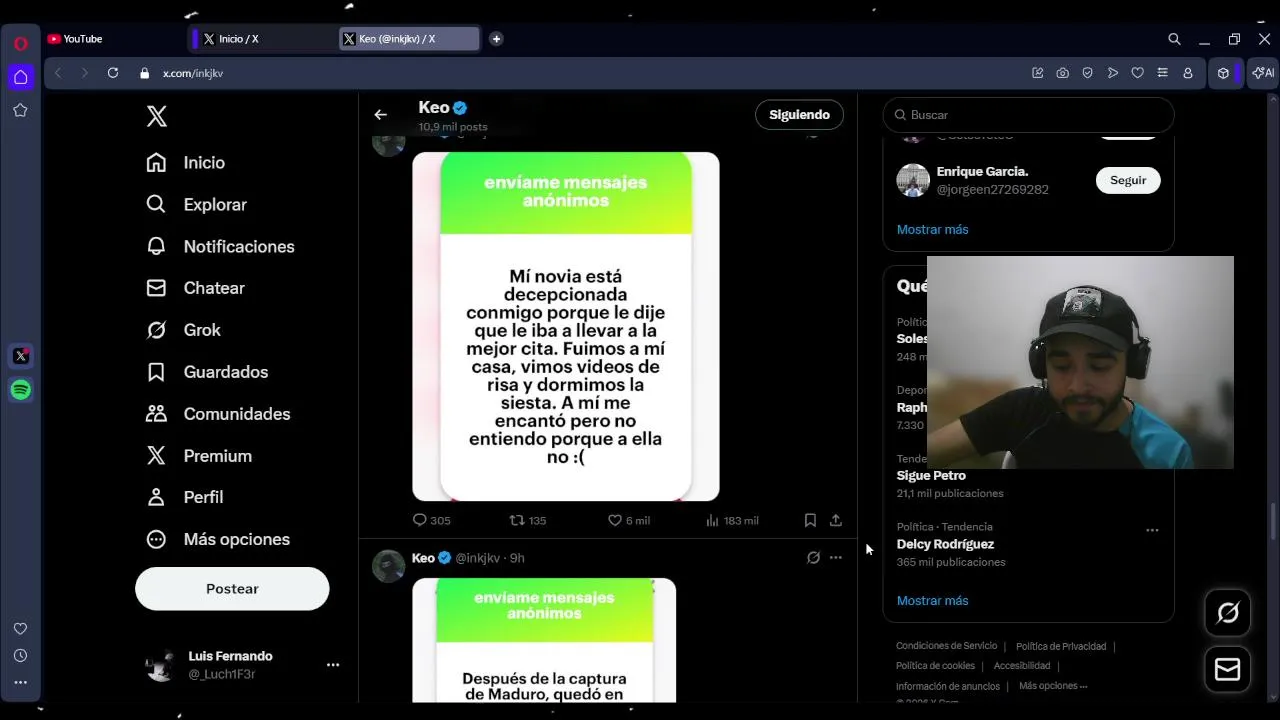Click the Postear button

(232, 589)
